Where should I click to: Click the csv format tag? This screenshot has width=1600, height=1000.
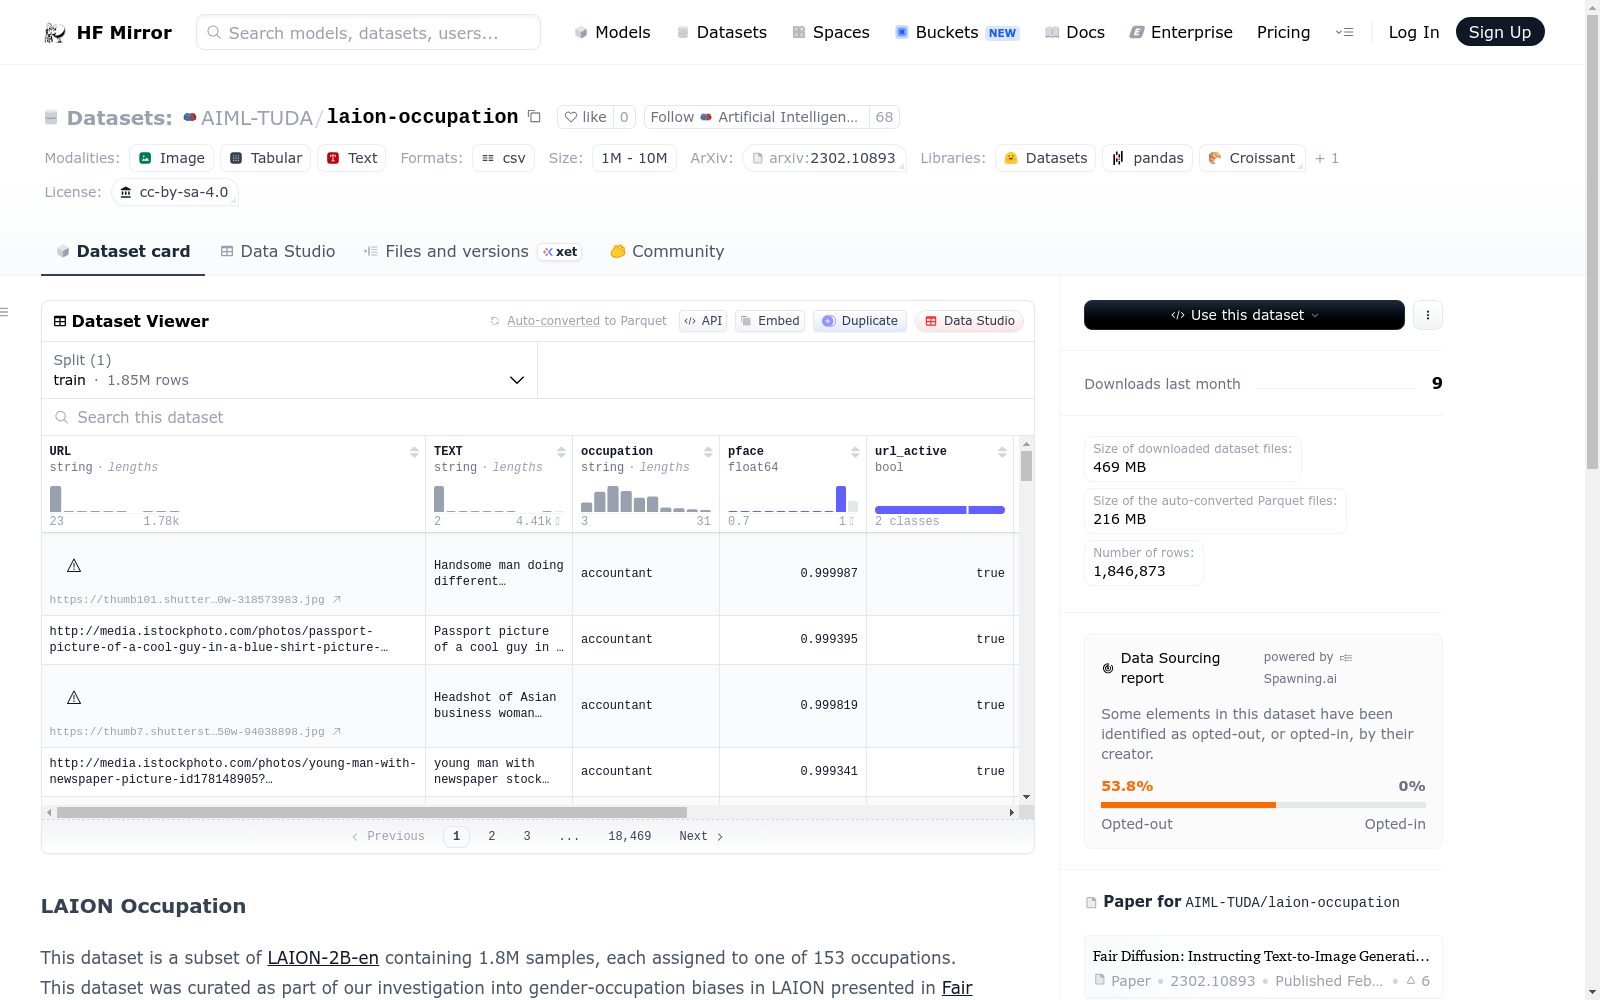tap(503, 158)
